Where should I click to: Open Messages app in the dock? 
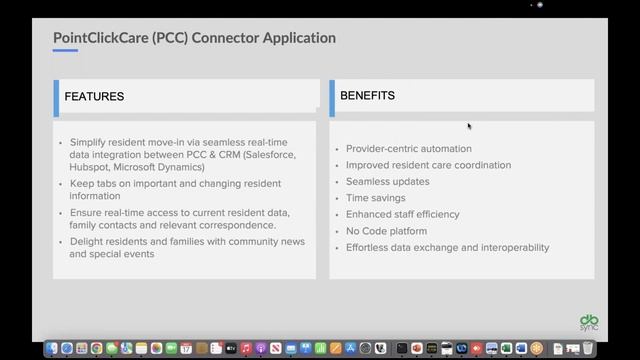(x=111, y=348)
